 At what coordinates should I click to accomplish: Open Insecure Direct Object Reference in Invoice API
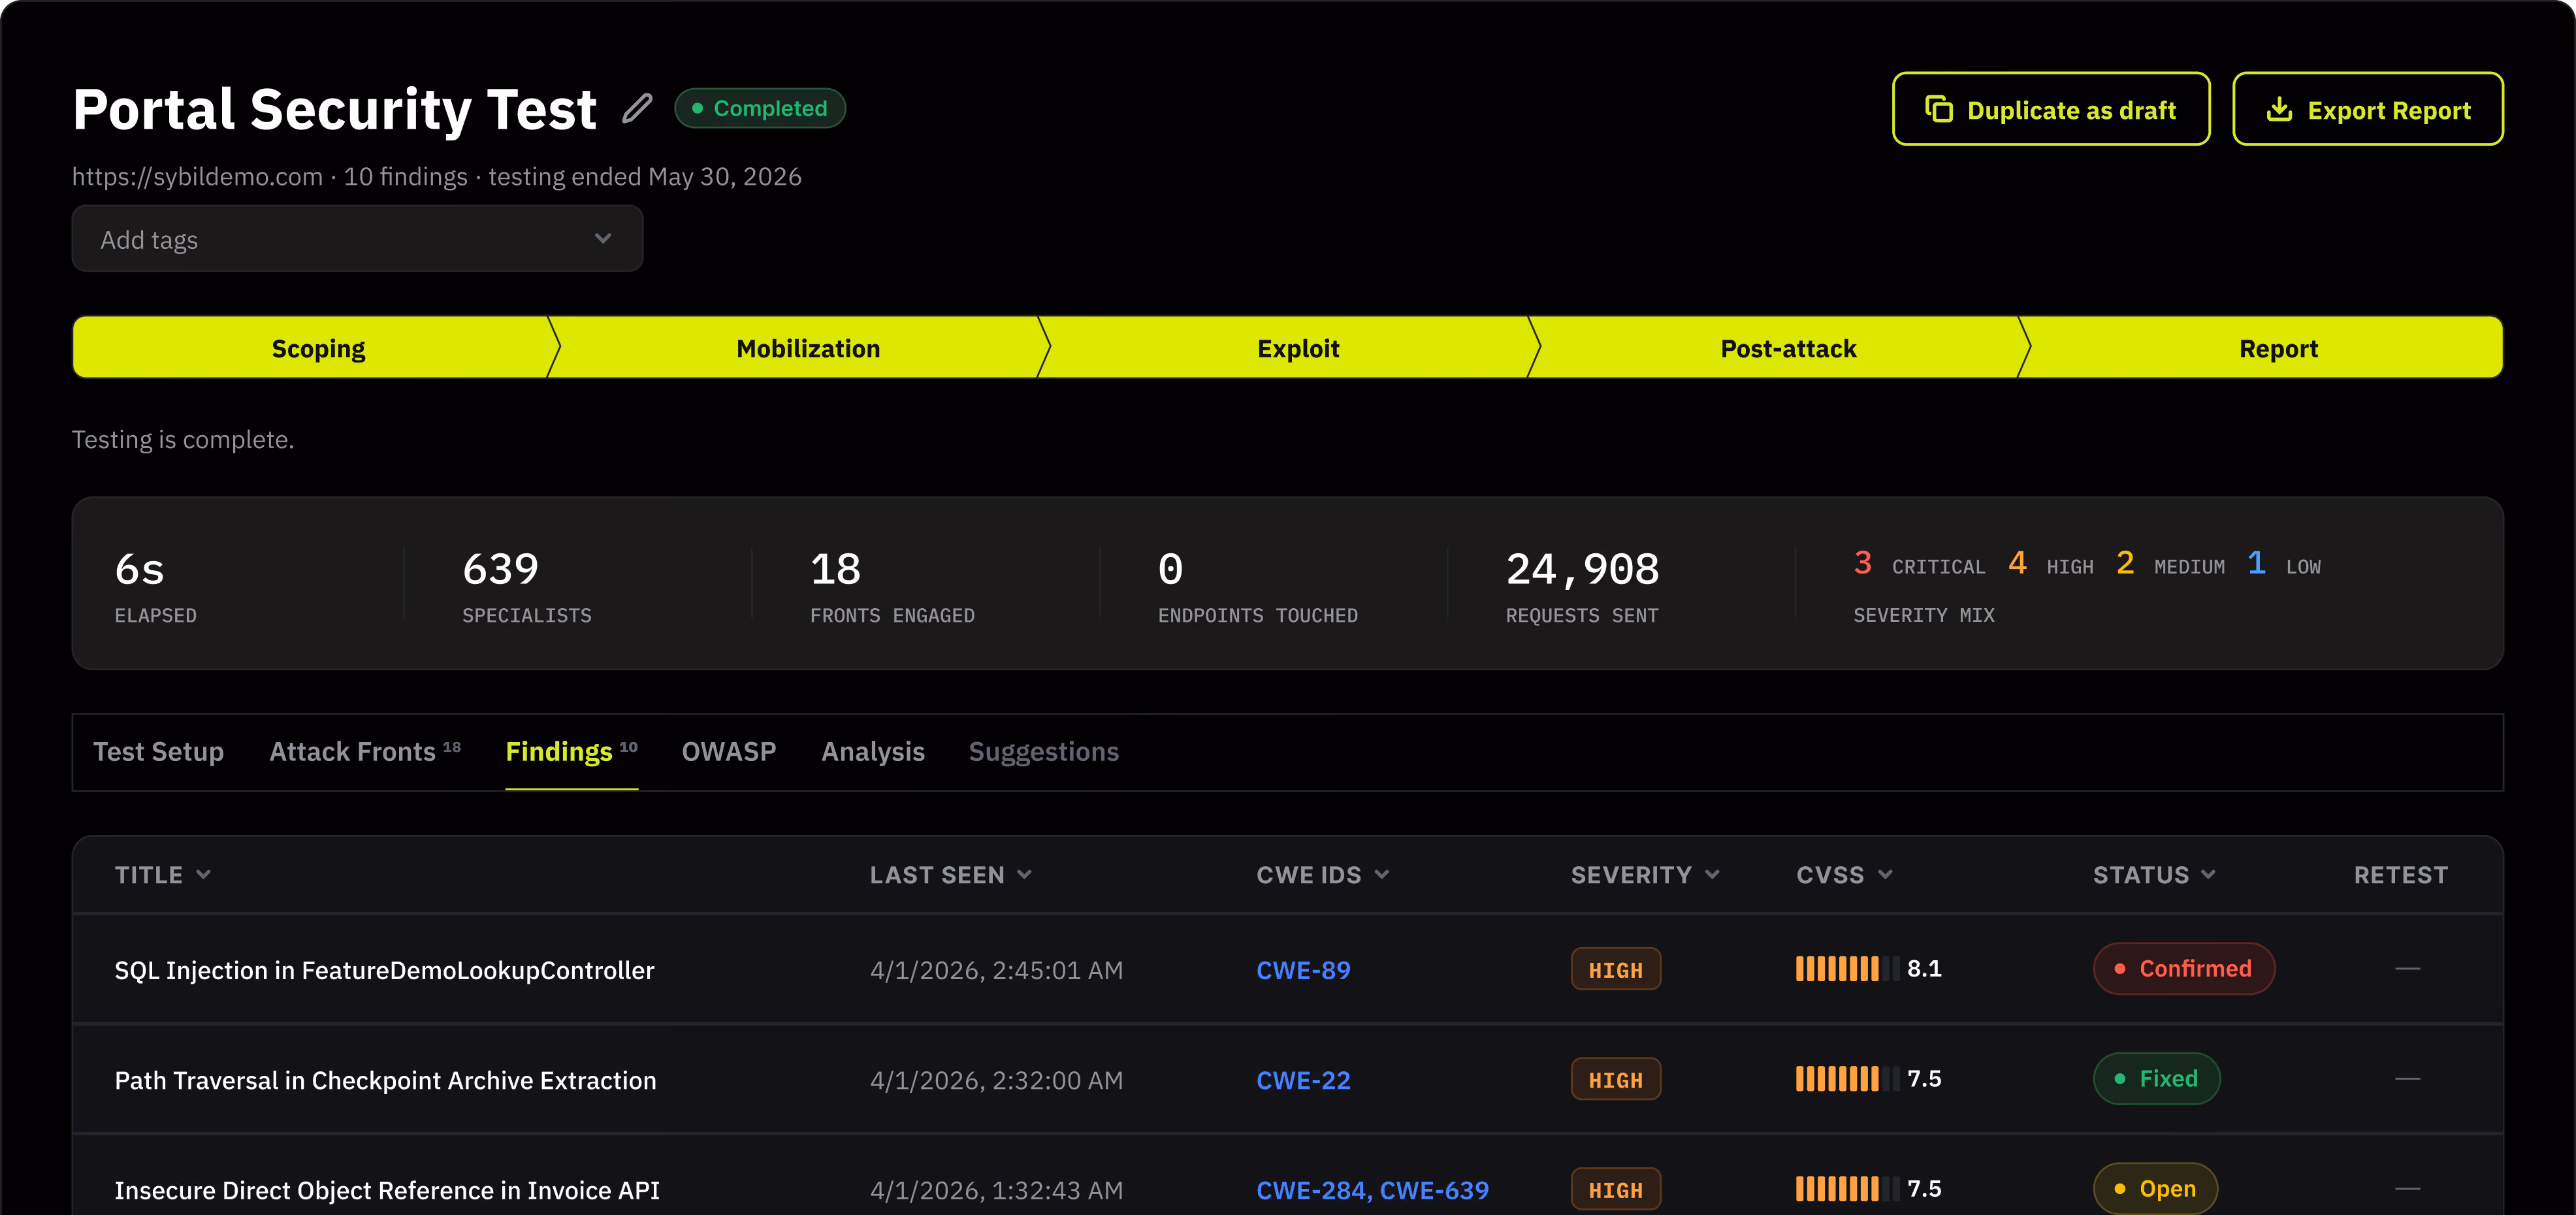(387, 1190)
